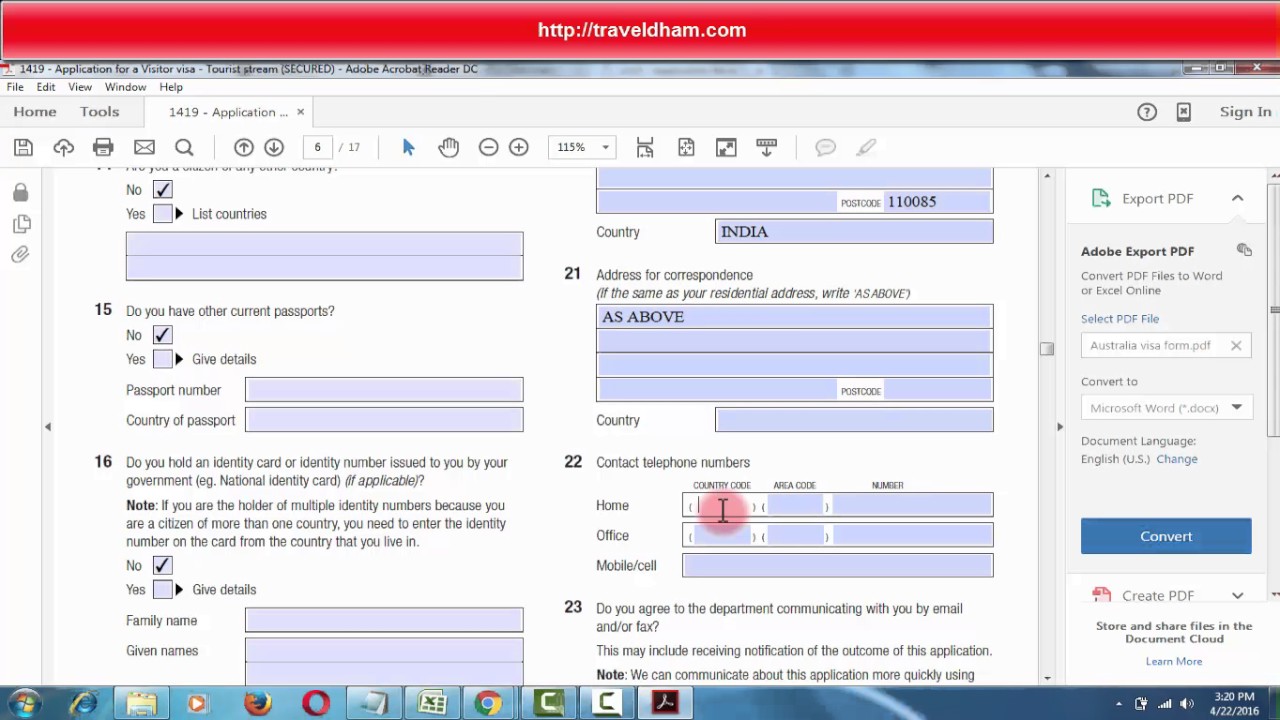Print the document with printer icon
The width and height of the screenshot is (1280, 720).
coord(103,148)
